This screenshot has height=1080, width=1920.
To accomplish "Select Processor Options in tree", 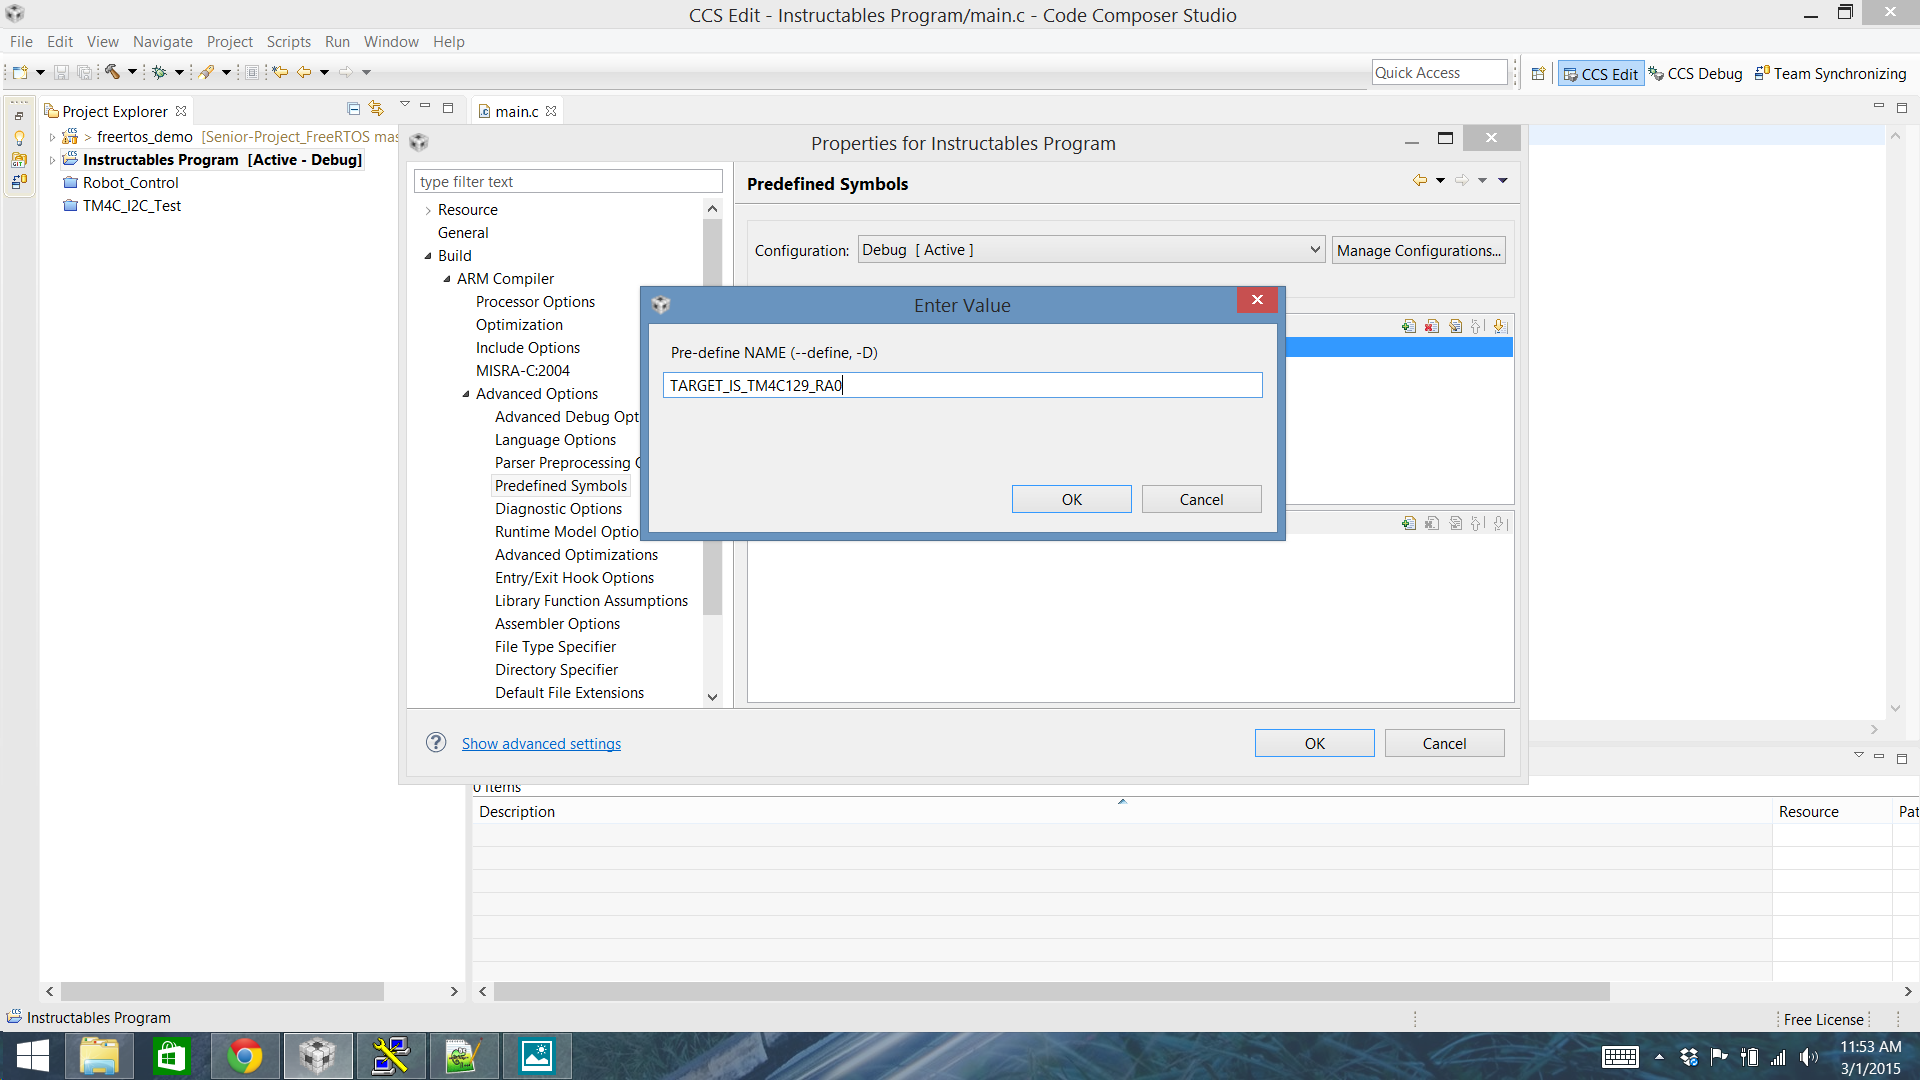I will click(535, 302).
